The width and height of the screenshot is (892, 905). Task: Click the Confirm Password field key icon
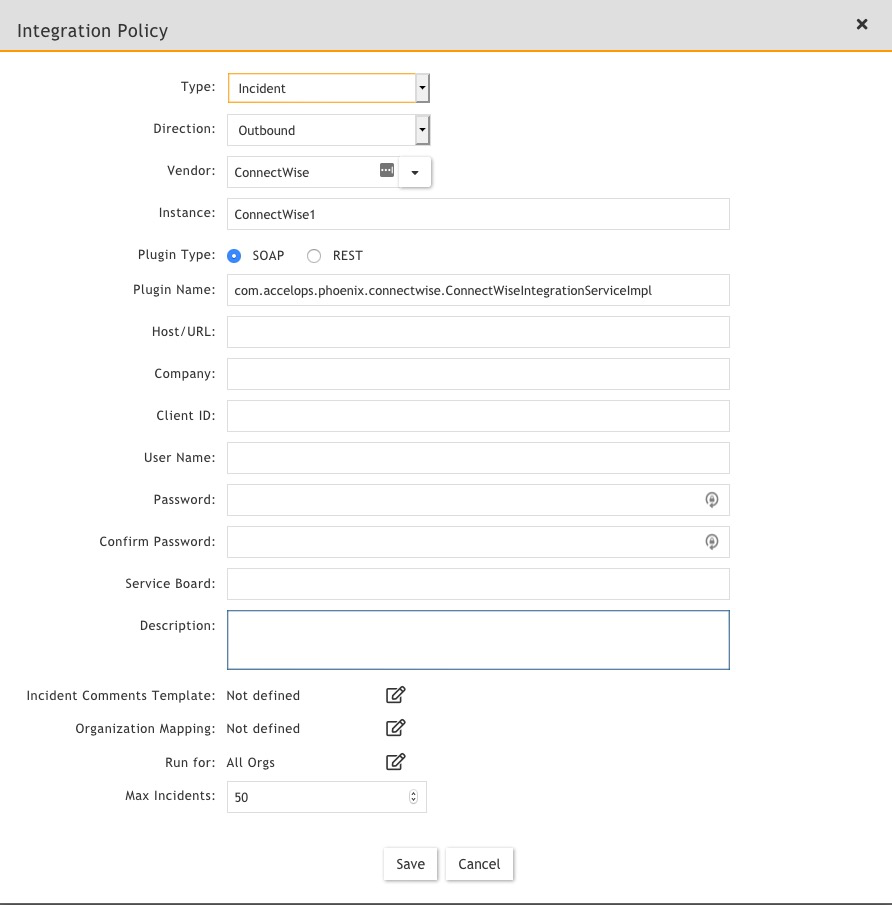coord(712,542)
